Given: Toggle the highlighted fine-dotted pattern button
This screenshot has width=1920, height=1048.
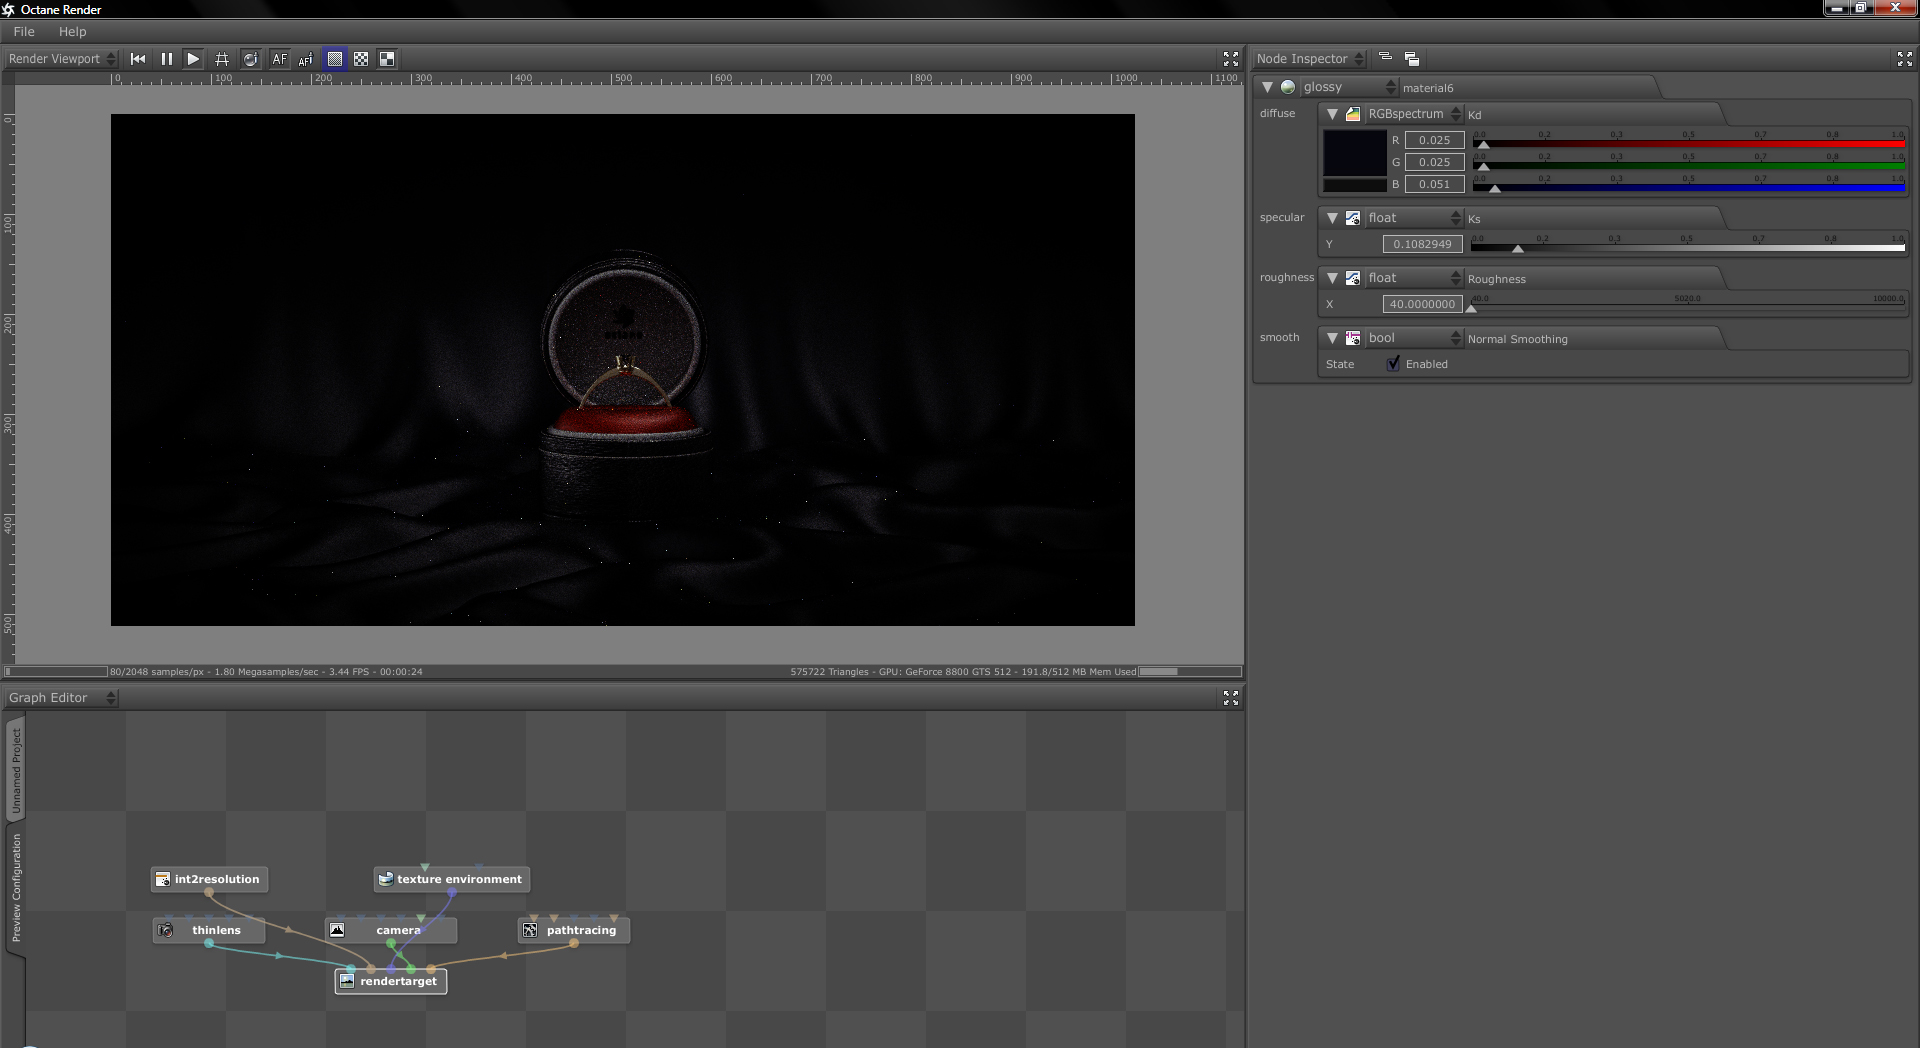Looking at the screenshot, I should [335, 59].
